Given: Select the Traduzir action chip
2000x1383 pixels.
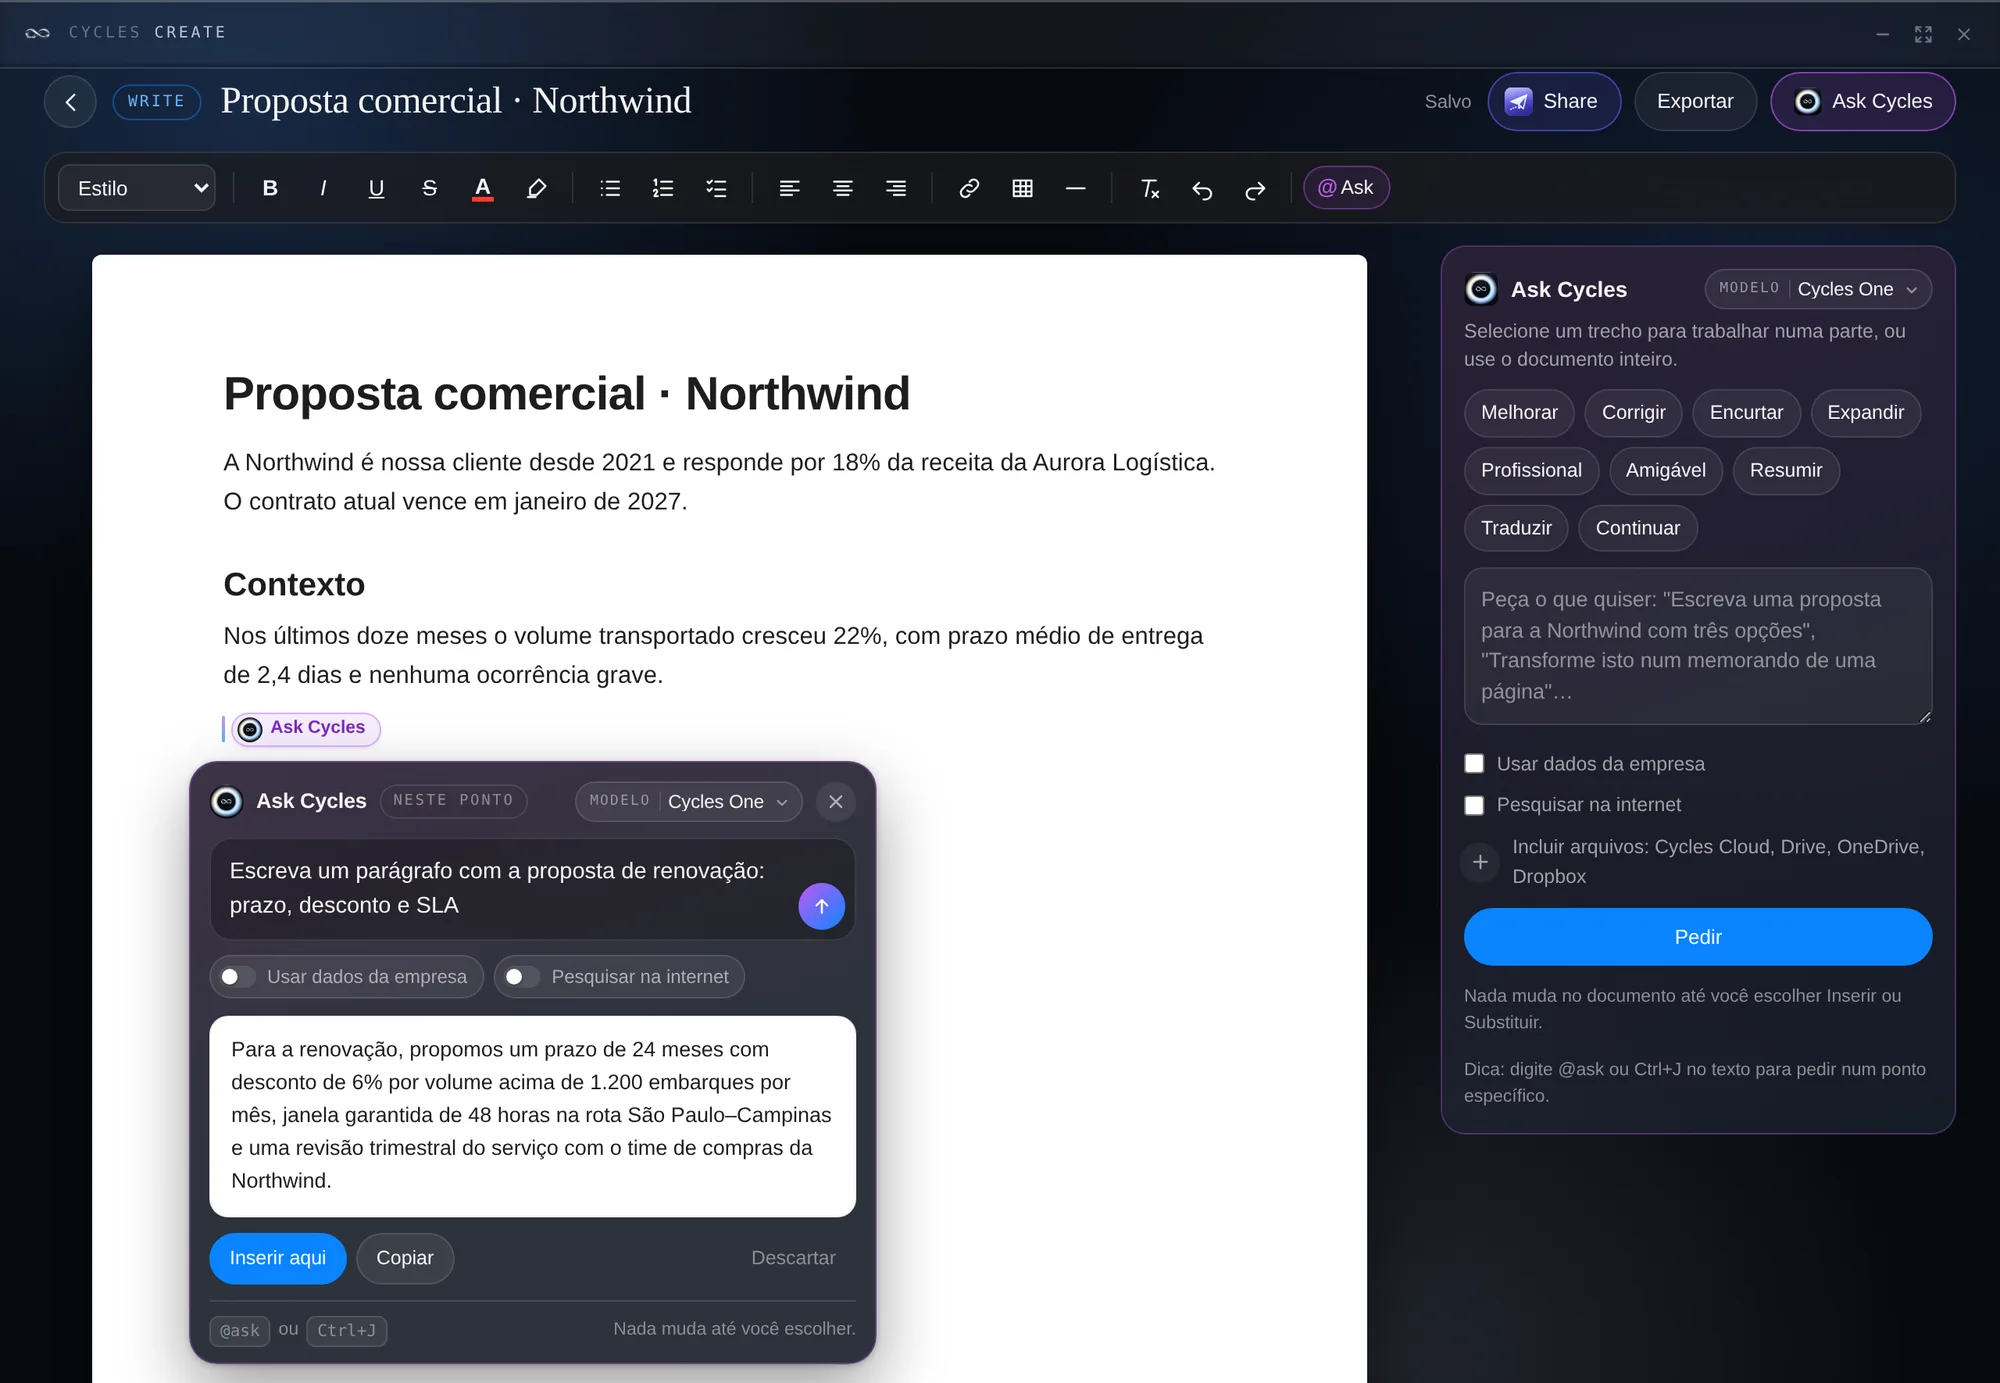Looking at the screenshot, I should [x=1516, y=528].
